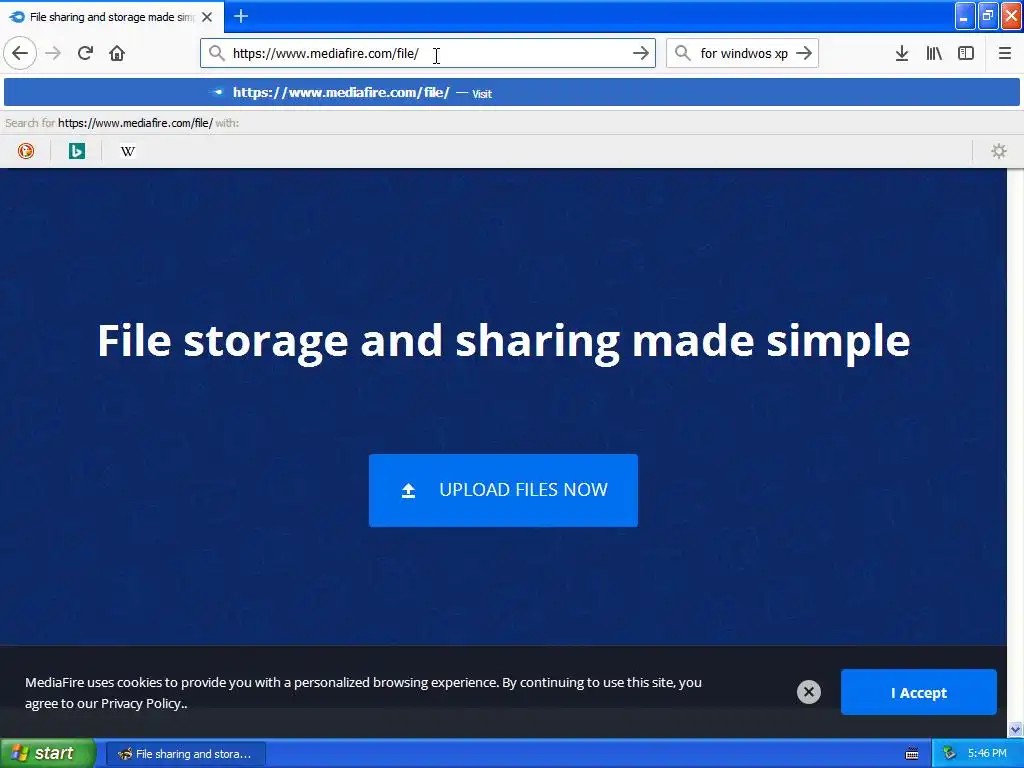Viewport: 1024px width, 768px height.
Task: Visit the suggested mediafire.com/file/ URL
Action: (512, 92)
